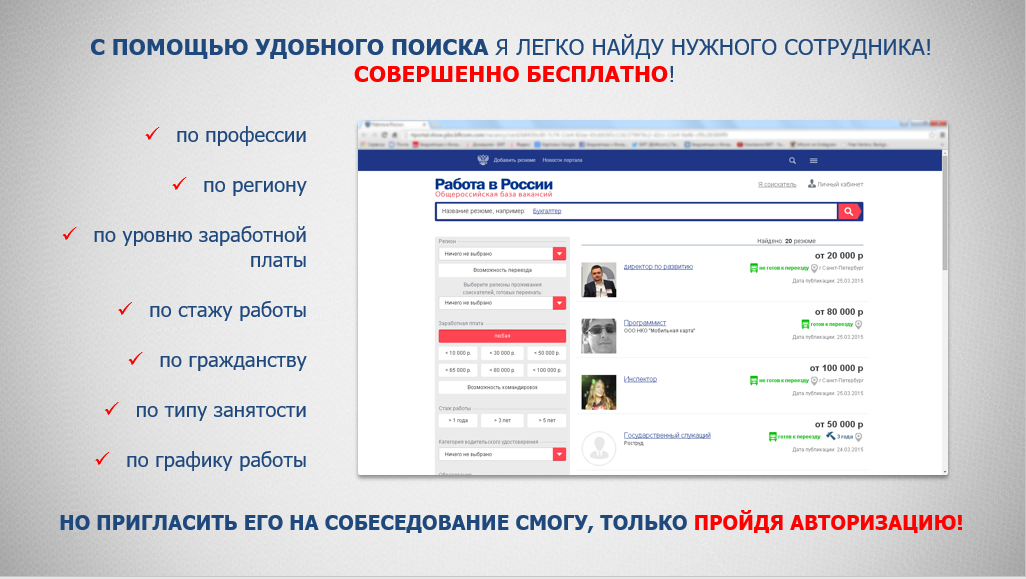Open the Инспектор resume link
This screenshot has height=579, width=1026.
pyautogui.click(x=640, y=379)
